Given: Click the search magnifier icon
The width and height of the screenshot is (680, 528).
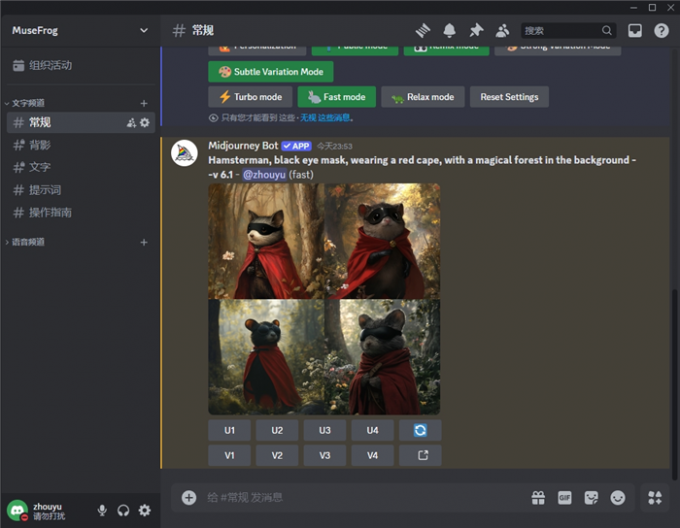Looking at the screenshot, I should [x=607, y=30].
